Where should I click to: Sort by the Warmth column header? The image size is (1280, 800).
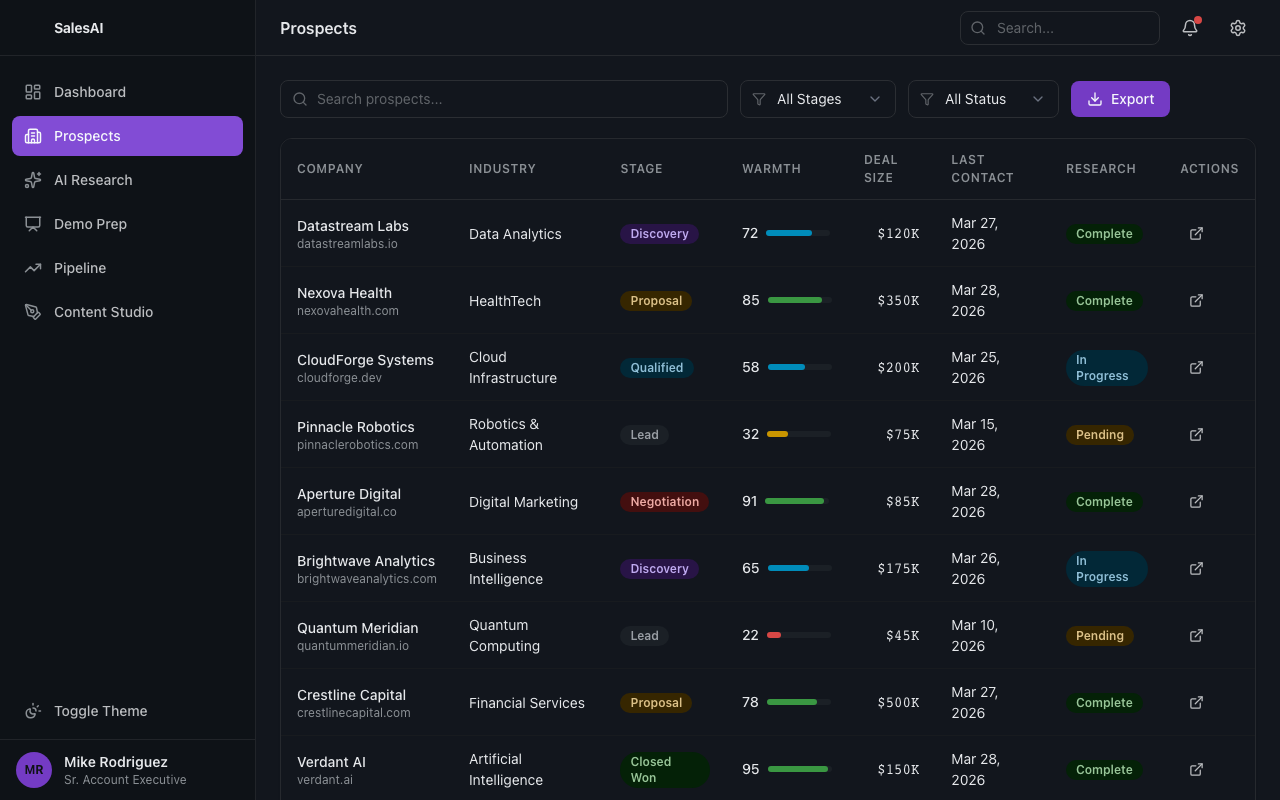point(771,168)
